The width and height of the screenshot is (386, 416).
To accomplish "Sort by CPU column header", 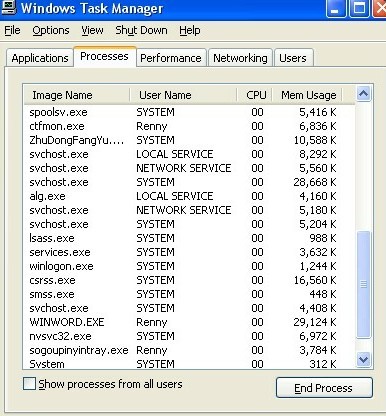I will click(255, 95).
